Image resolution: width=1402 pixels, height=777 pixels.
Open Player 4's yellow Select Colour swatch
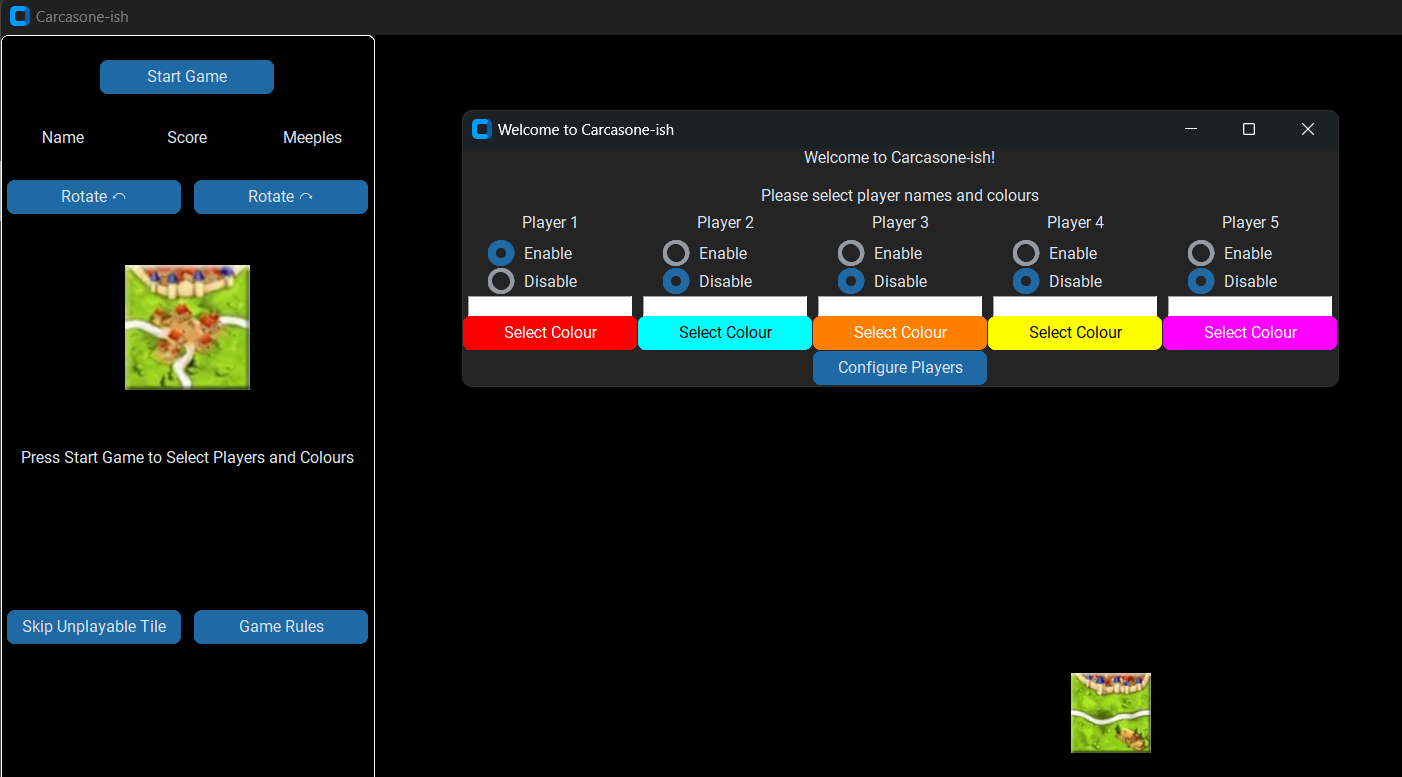click(1075, 333)
